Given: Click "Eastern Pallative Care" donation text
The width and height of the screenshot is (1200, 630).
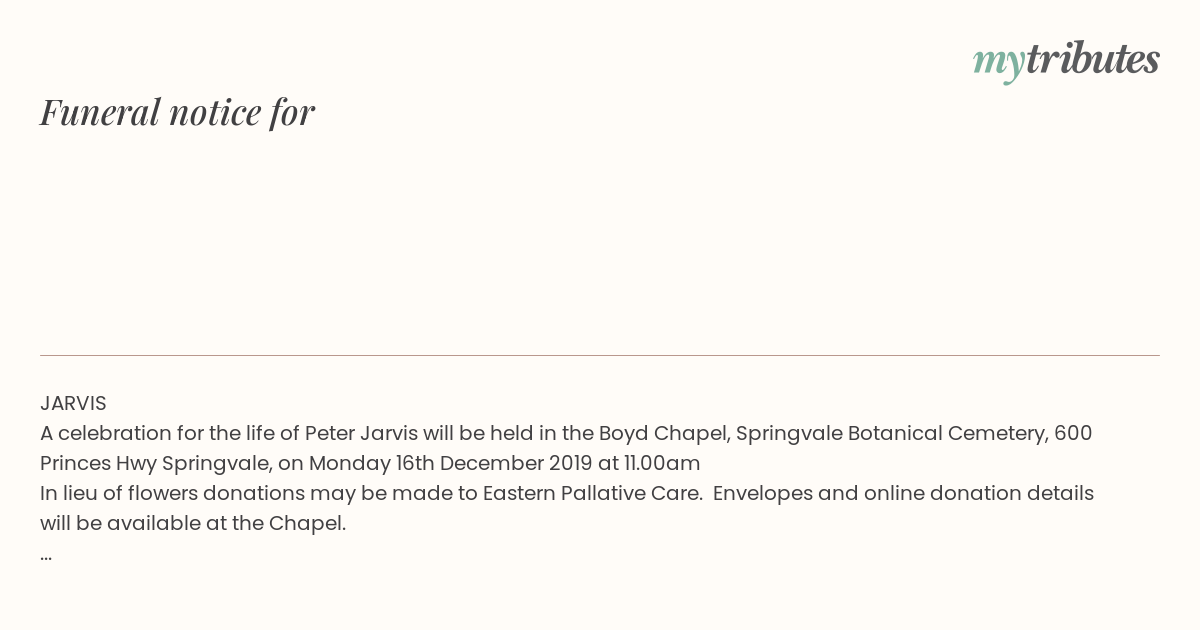Looking at the screenshot, I should coord(592,494).
